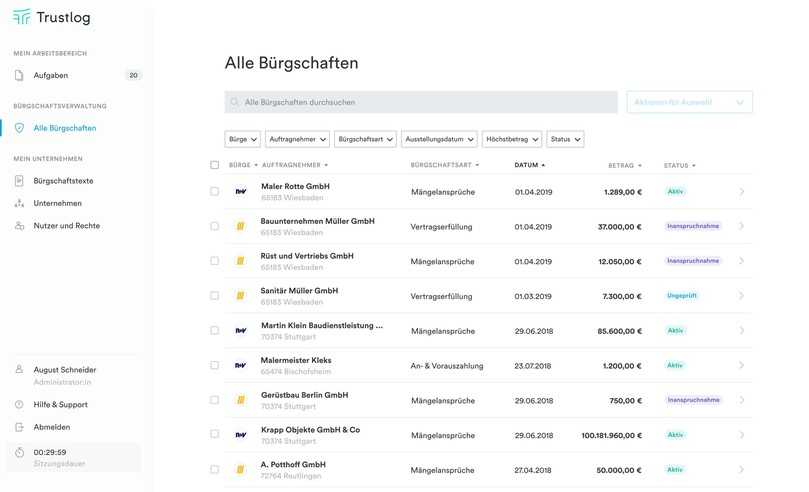The height and width of the screenshot is (492, 809).
Task: Click the Bürgschaftstexte icon in sidebar
Action: click(x=19, y=181)
